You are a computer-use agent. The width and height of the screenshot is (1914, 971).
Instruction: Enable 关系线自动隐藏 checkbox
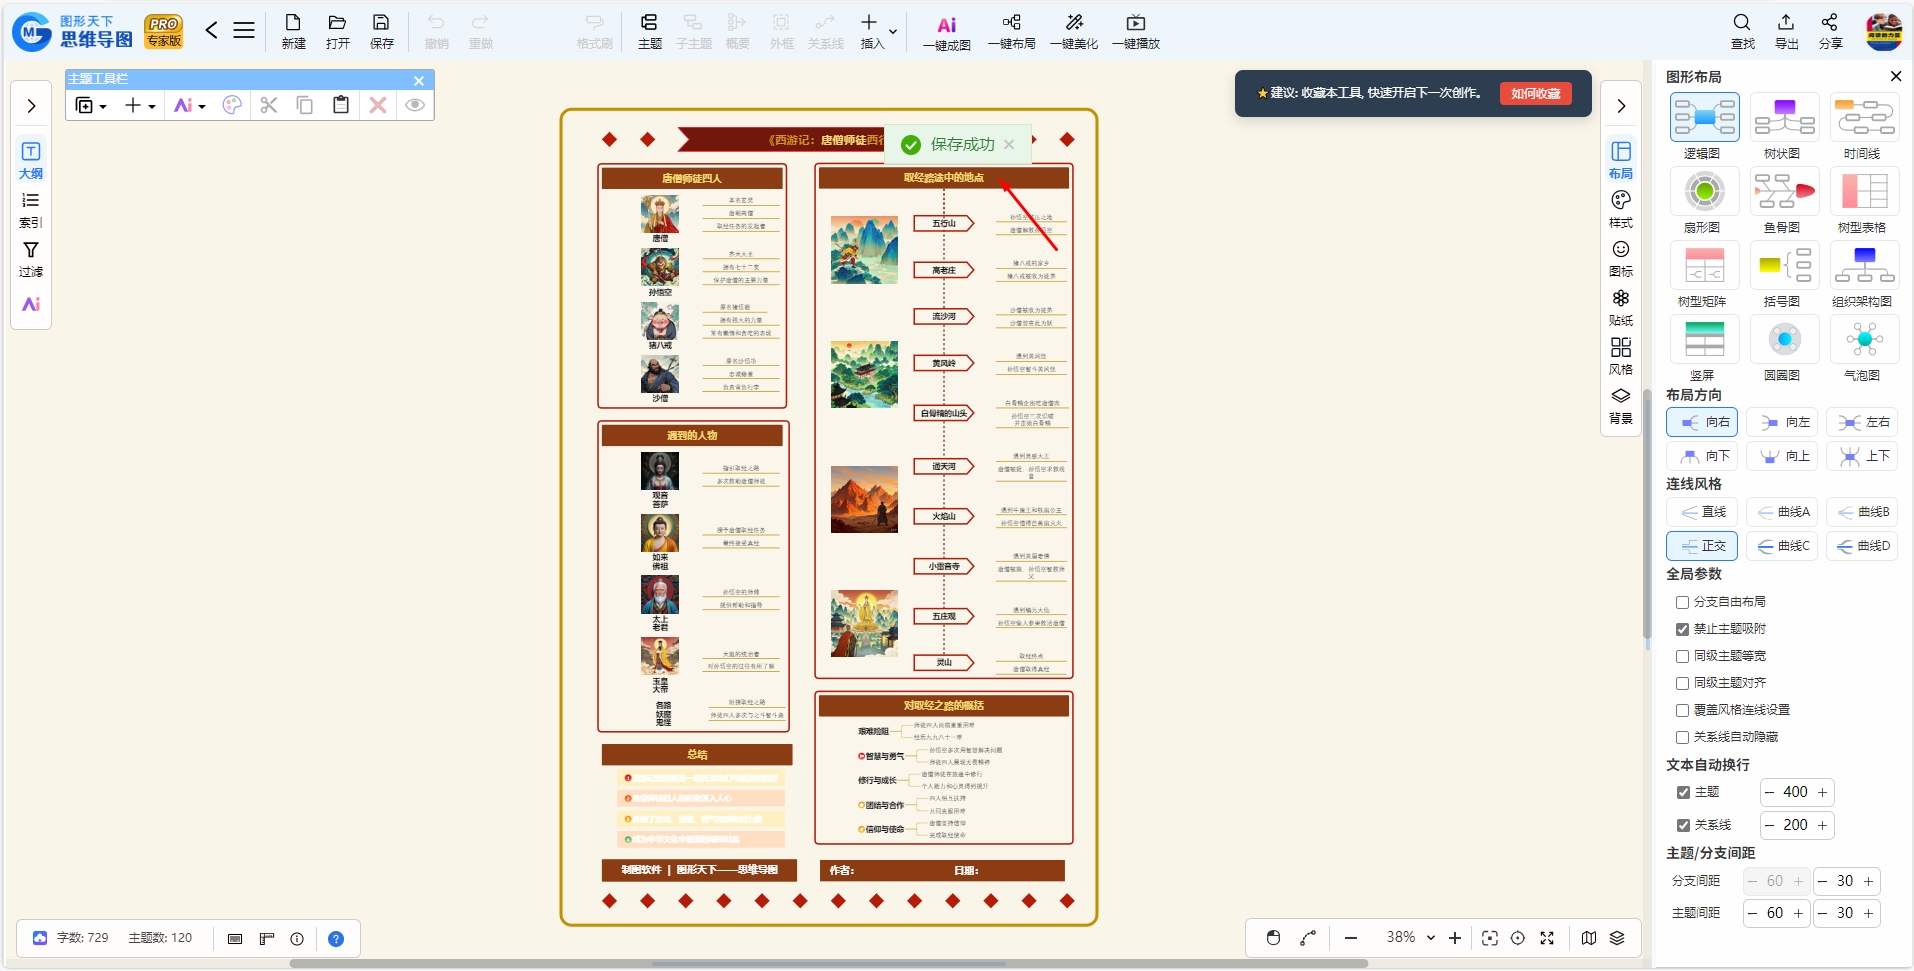1682,737
